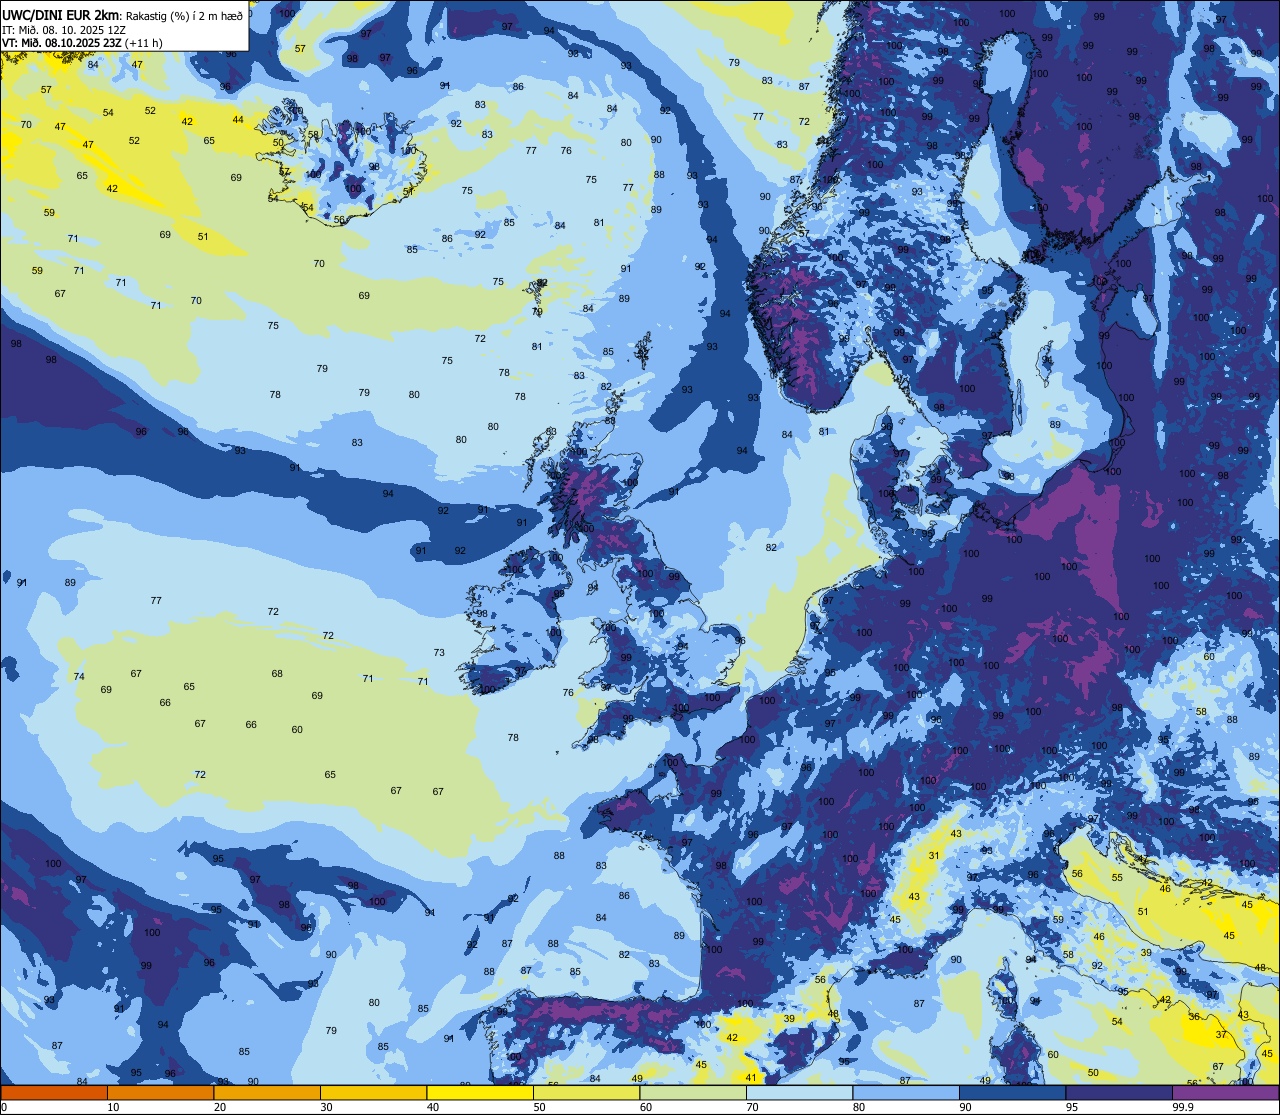This screenshot has height=1115, width=1280.
Task: Click the '99.9' legend tick label
Action: point(1183,1107)
